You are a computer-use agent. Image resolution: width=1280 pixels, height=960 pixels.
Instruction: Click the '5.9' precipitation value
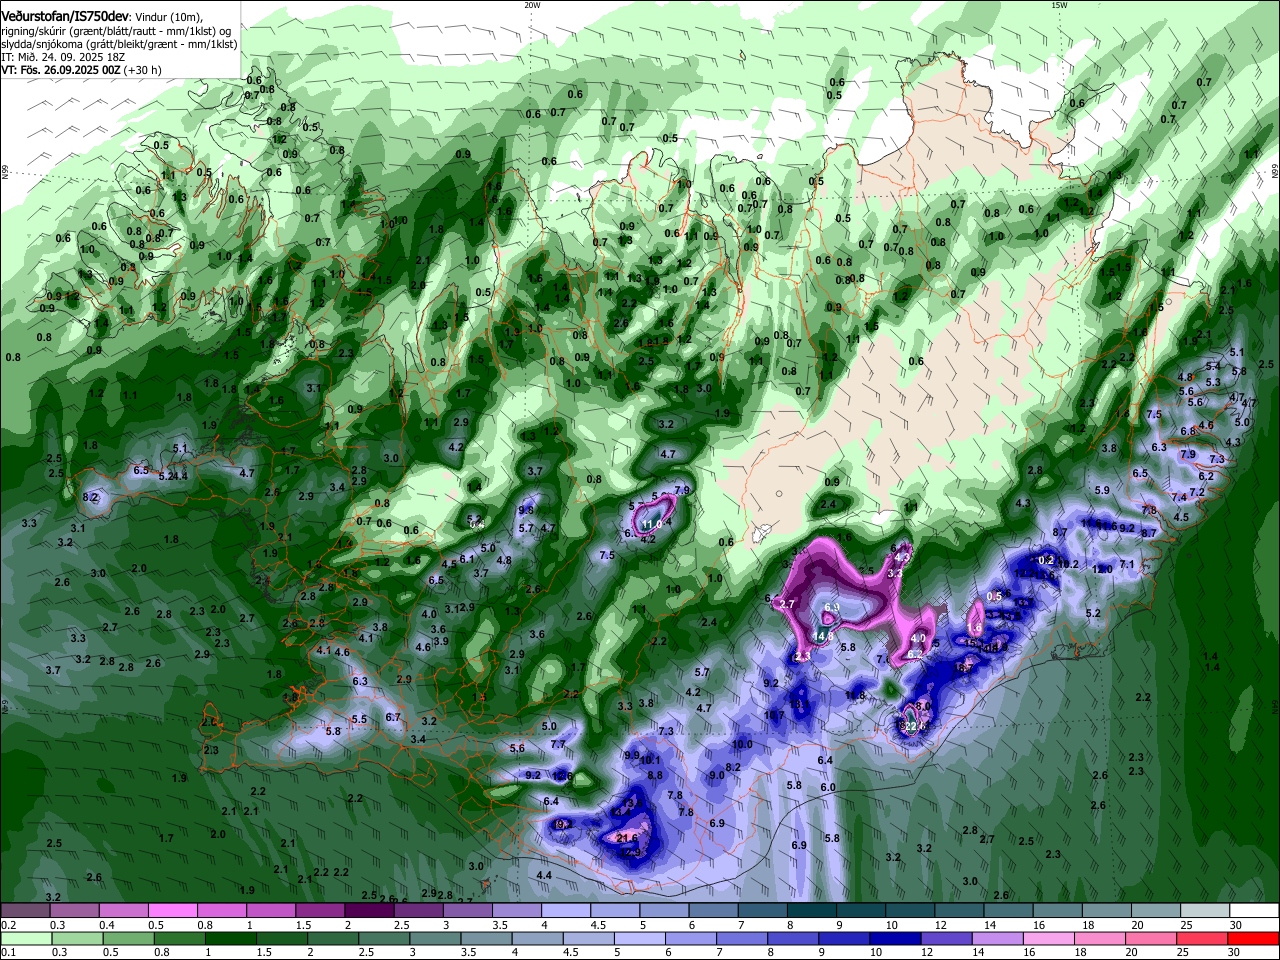click(1103, 490)
